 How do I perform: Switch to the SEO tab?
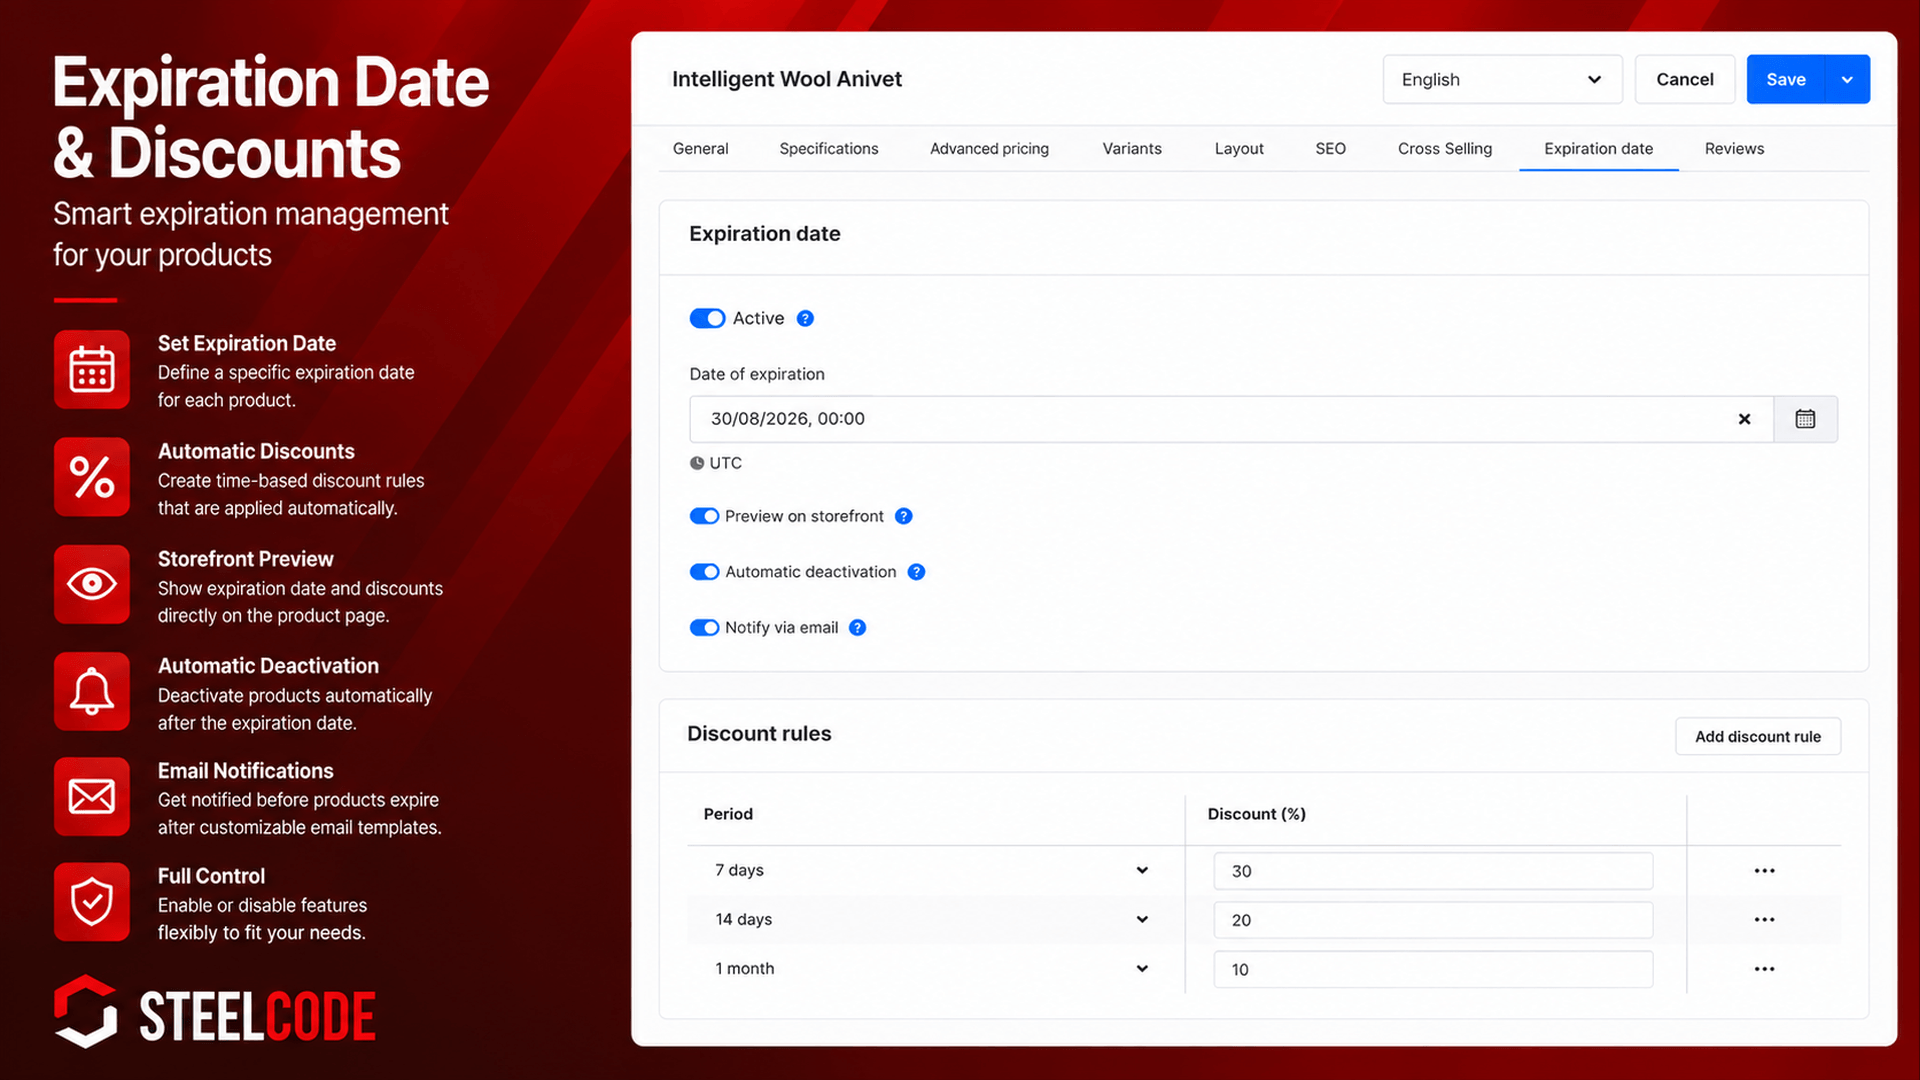[x=1330, y=149]
